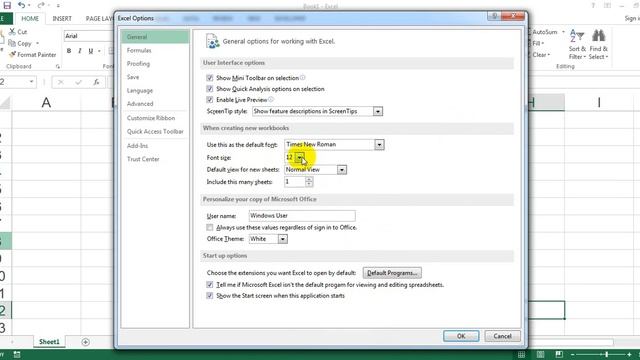Toggle Tell me if Excel isn't default program

[x=210, y=284]
